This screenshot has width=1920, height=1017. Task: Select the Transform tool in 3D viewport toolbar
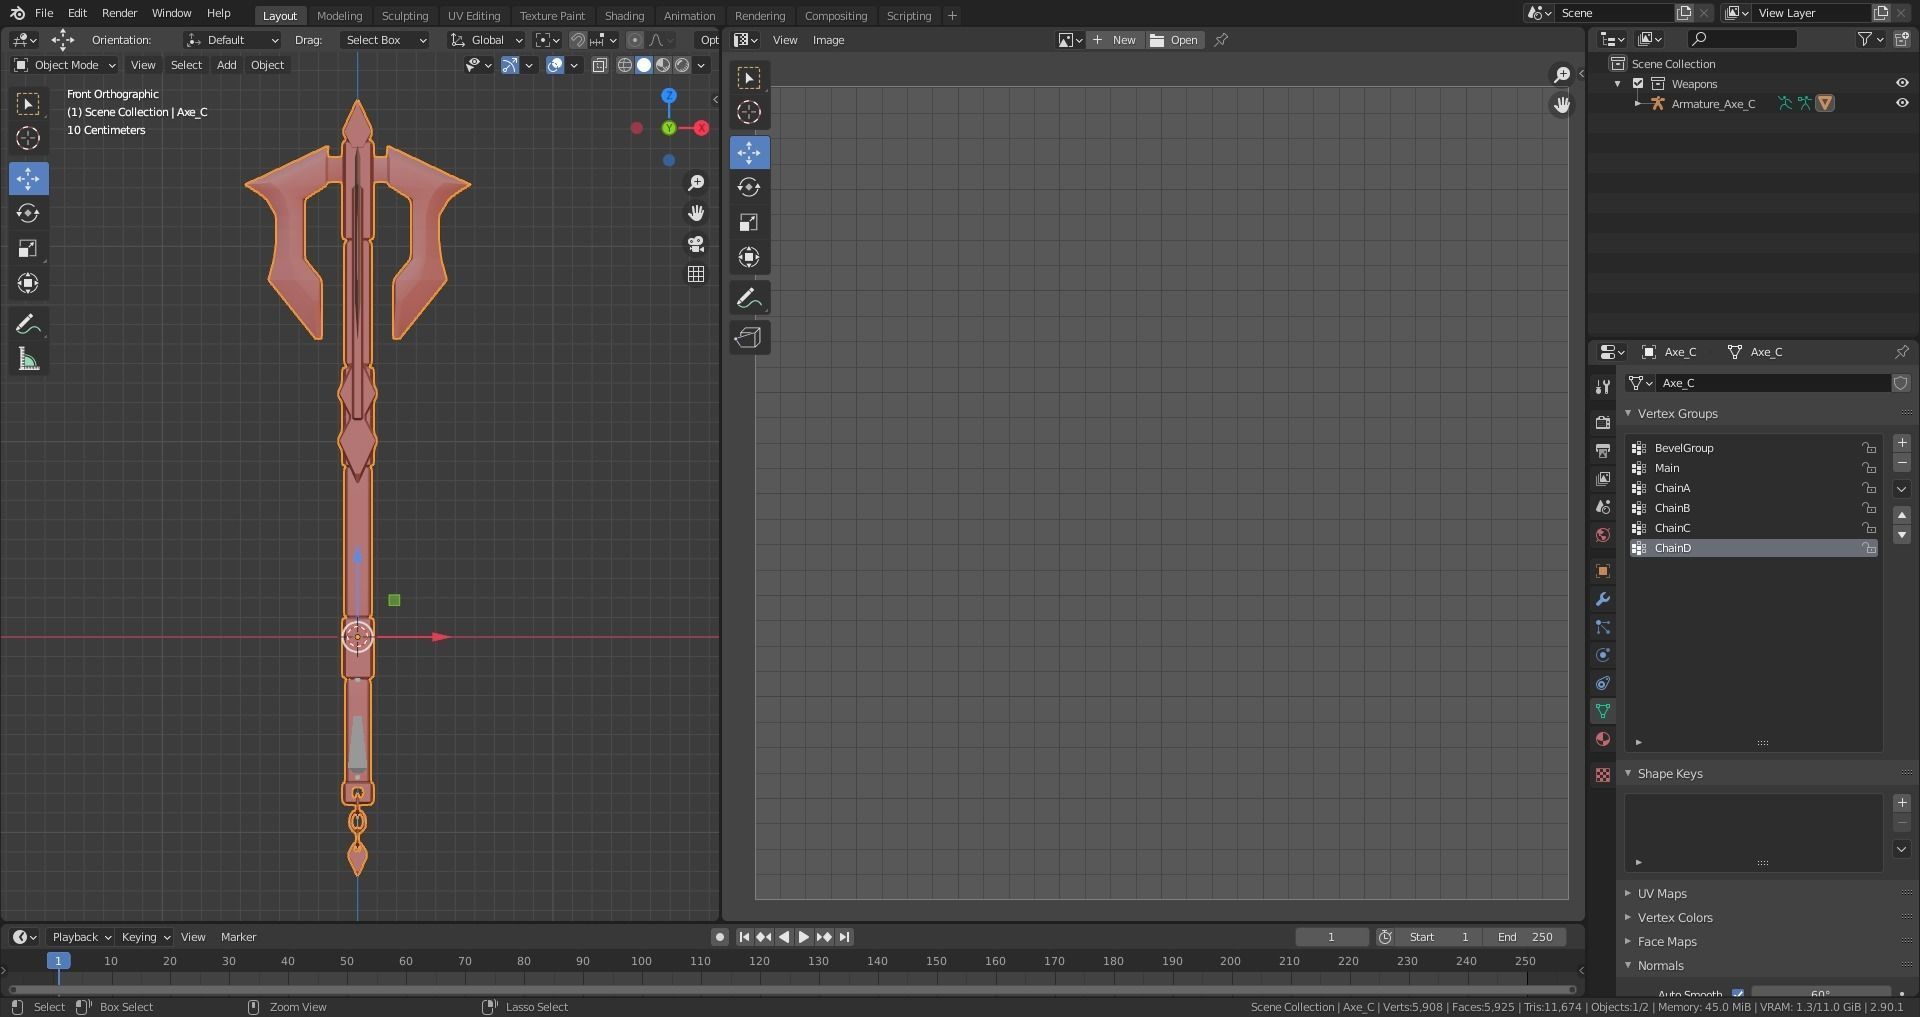[x=28, y=283]
